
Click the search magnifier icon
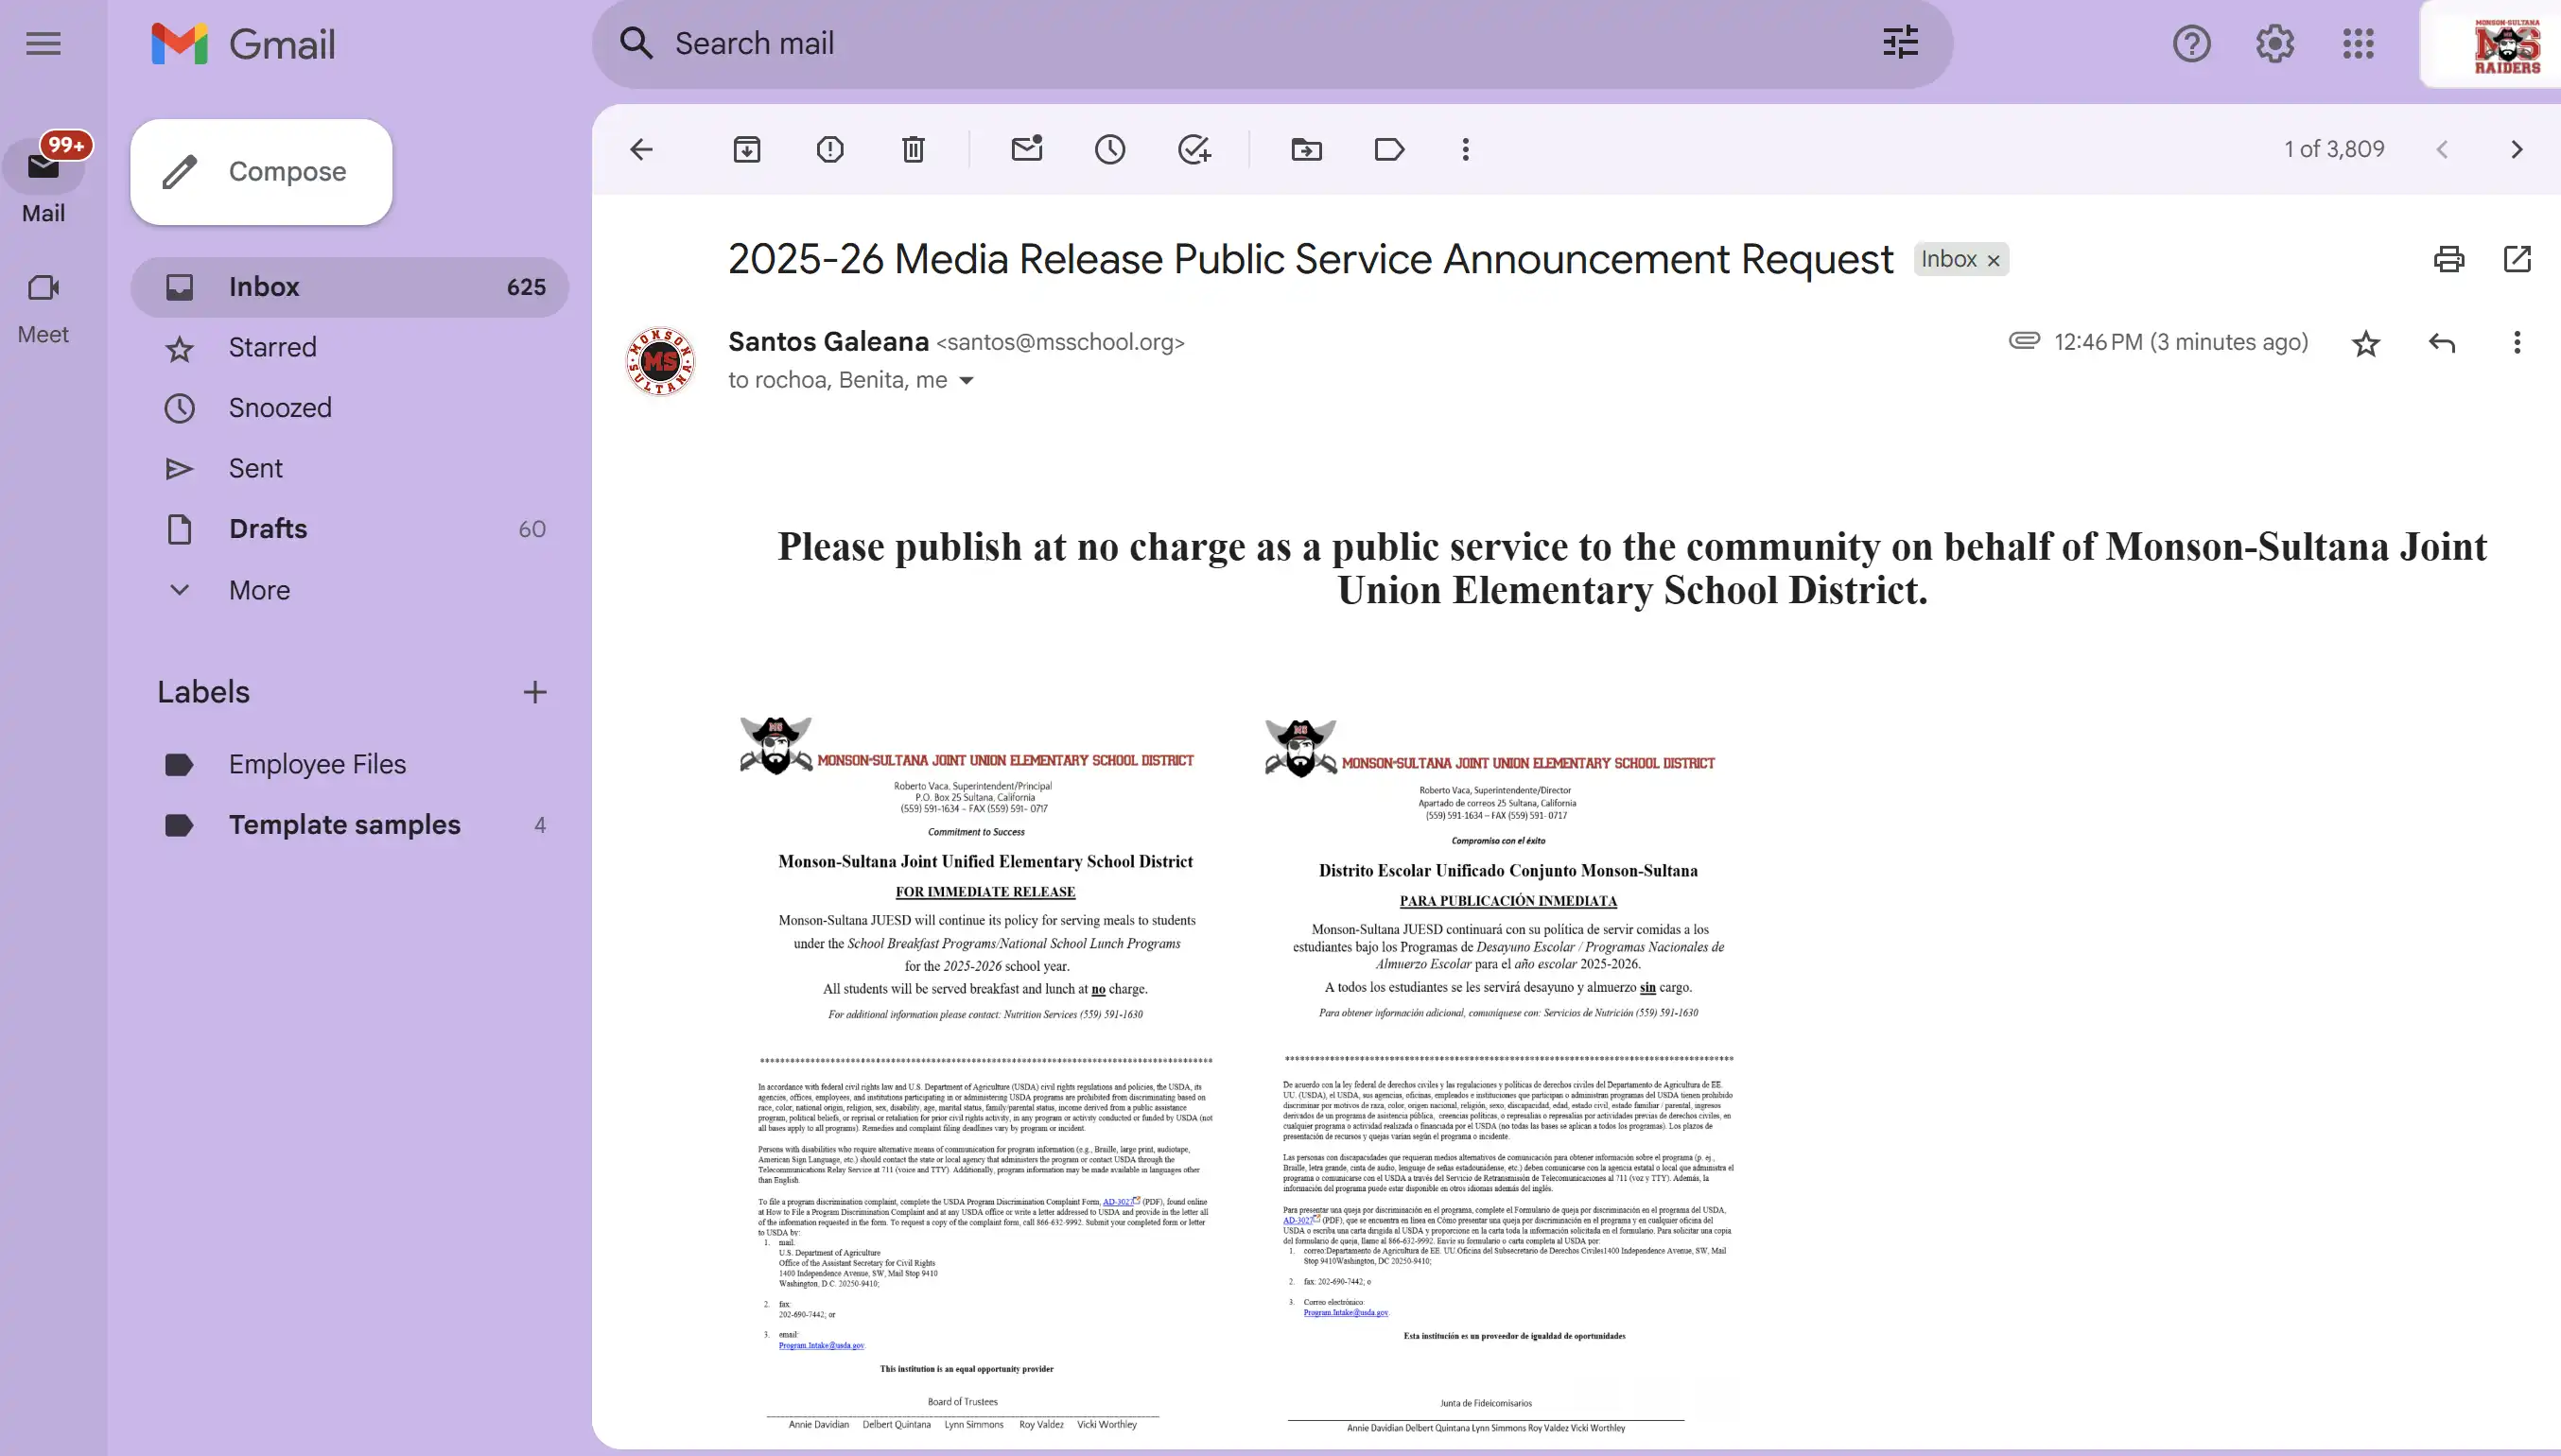click(637, 43)
